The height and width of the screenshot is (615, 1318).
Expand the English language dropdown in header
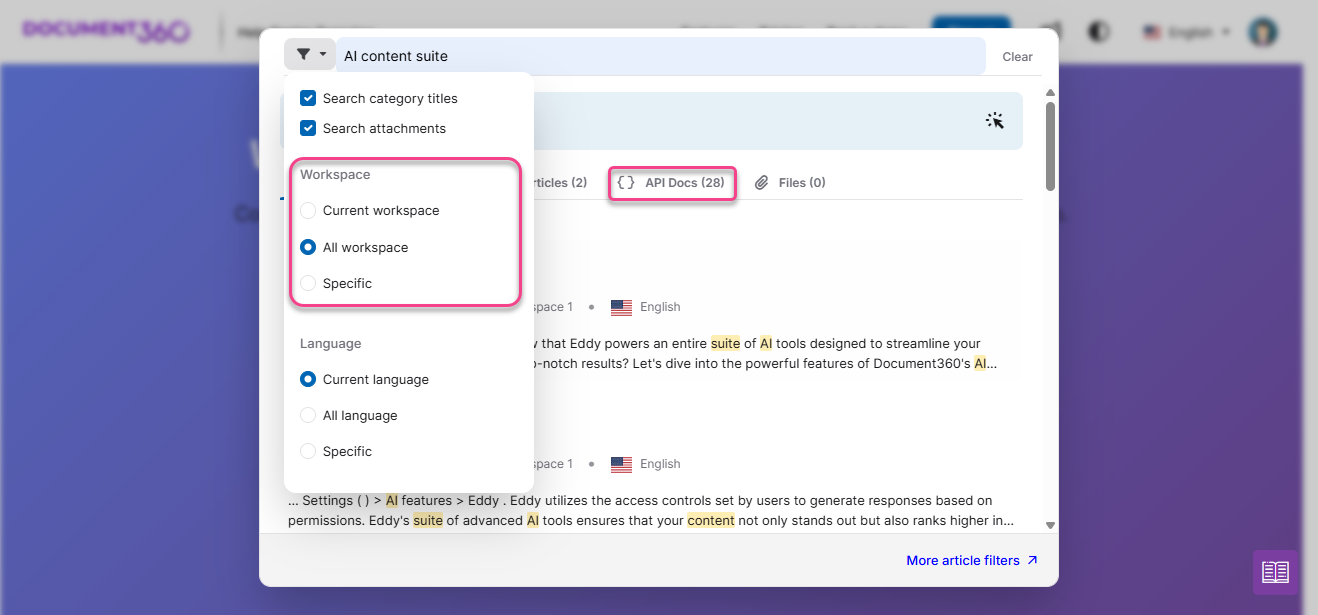[x=1187, y=32]
